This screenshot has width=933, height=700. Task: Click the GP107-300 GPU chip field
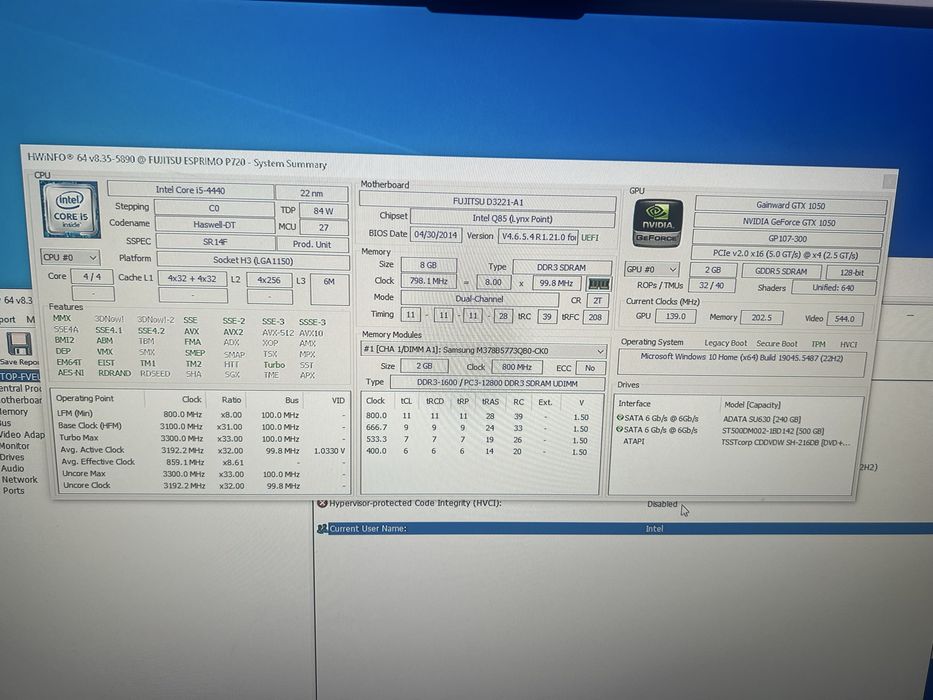pyautogui.click(x=788, y=238)
